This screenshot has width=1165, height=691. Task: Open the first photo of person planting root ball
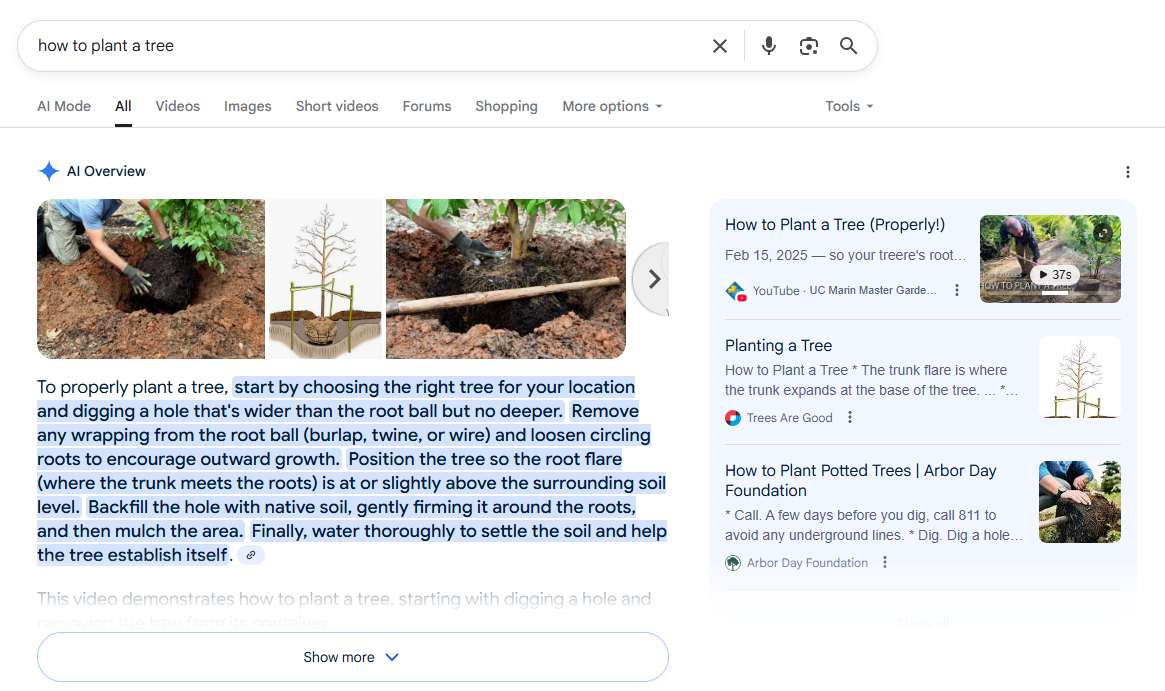point(151,279)
